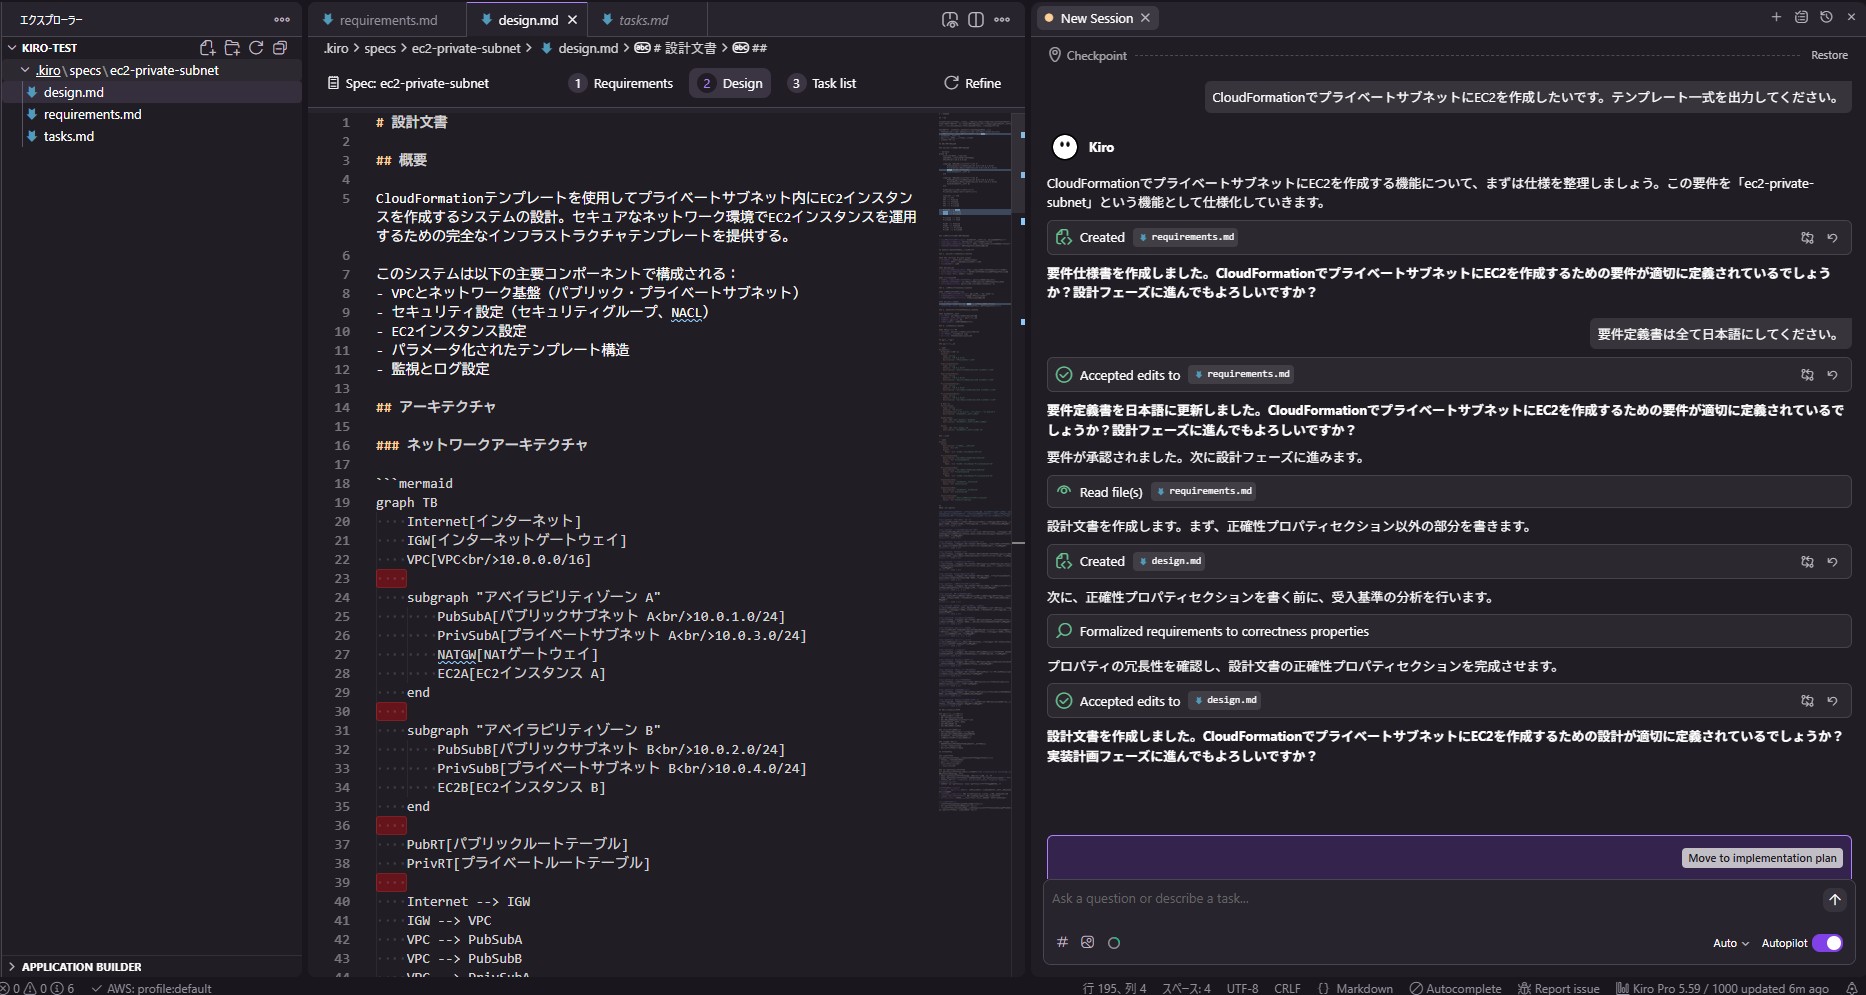The image size is (1866, 995).
Task: Start a new chat session with plus icon
Action: 1776,17
